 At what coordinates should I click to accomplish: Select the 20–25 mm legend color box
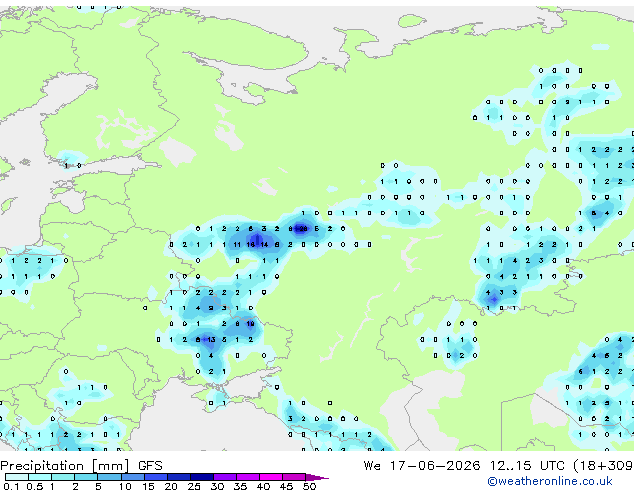(x=178, y=477)
